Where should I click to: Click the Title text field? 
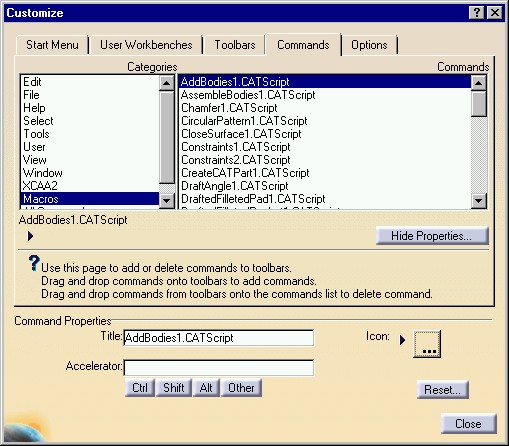219,338
